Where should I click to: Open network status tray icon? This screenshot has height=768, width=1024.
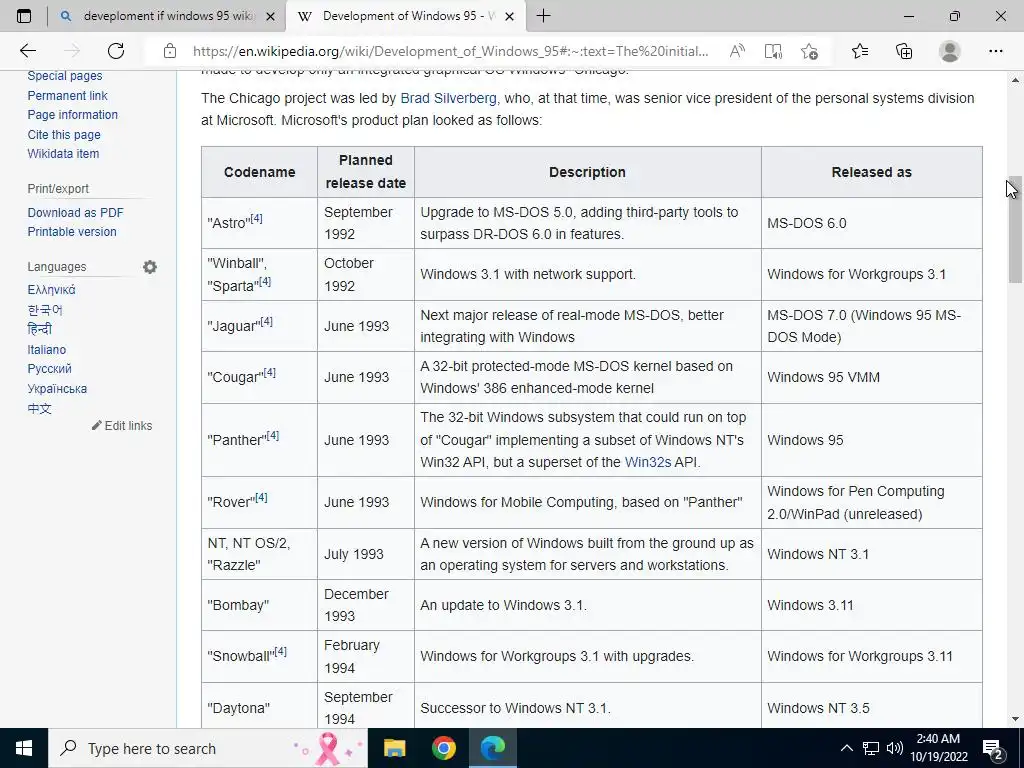[871, 748]
